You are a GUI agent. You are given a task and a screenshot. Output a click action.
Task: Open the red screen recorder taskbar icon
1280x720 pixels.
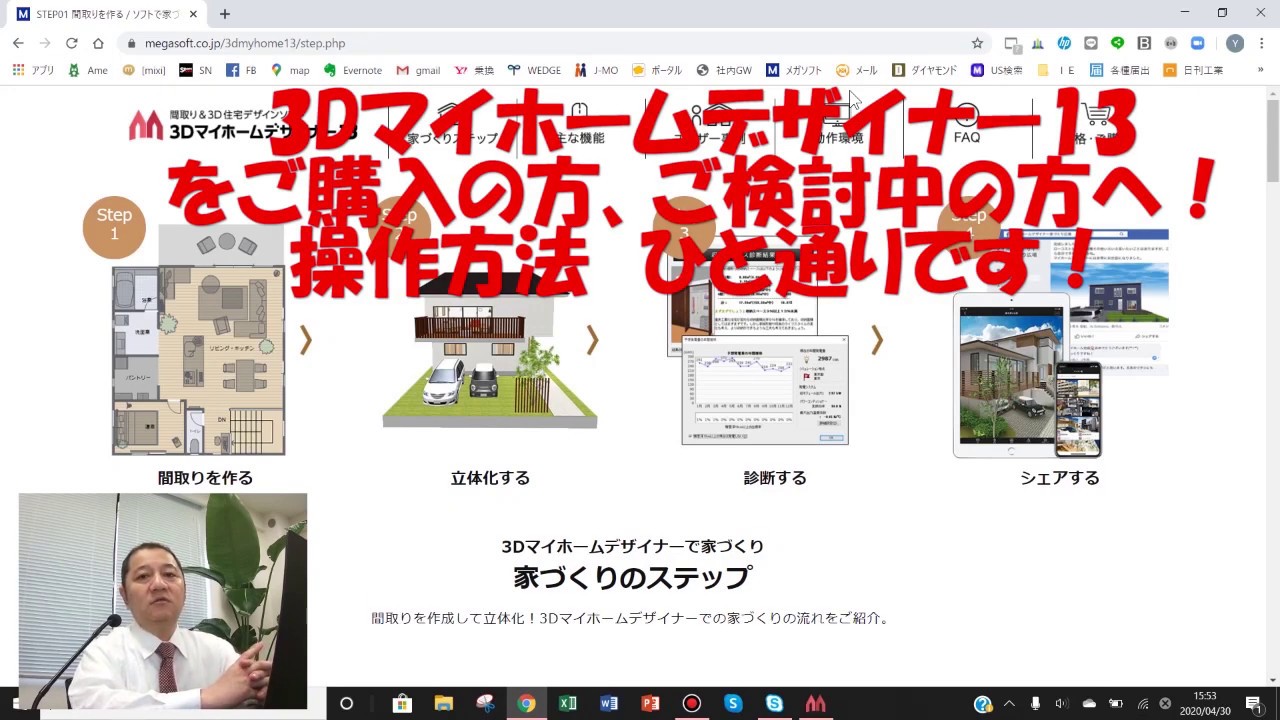(691, 703)
